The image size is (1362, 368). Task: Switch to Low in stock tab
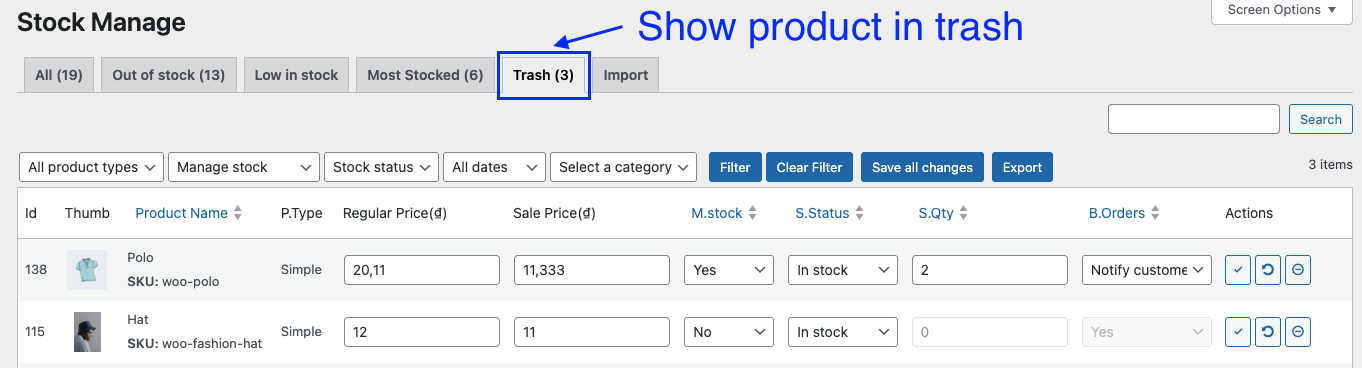[x=297, y=75]
